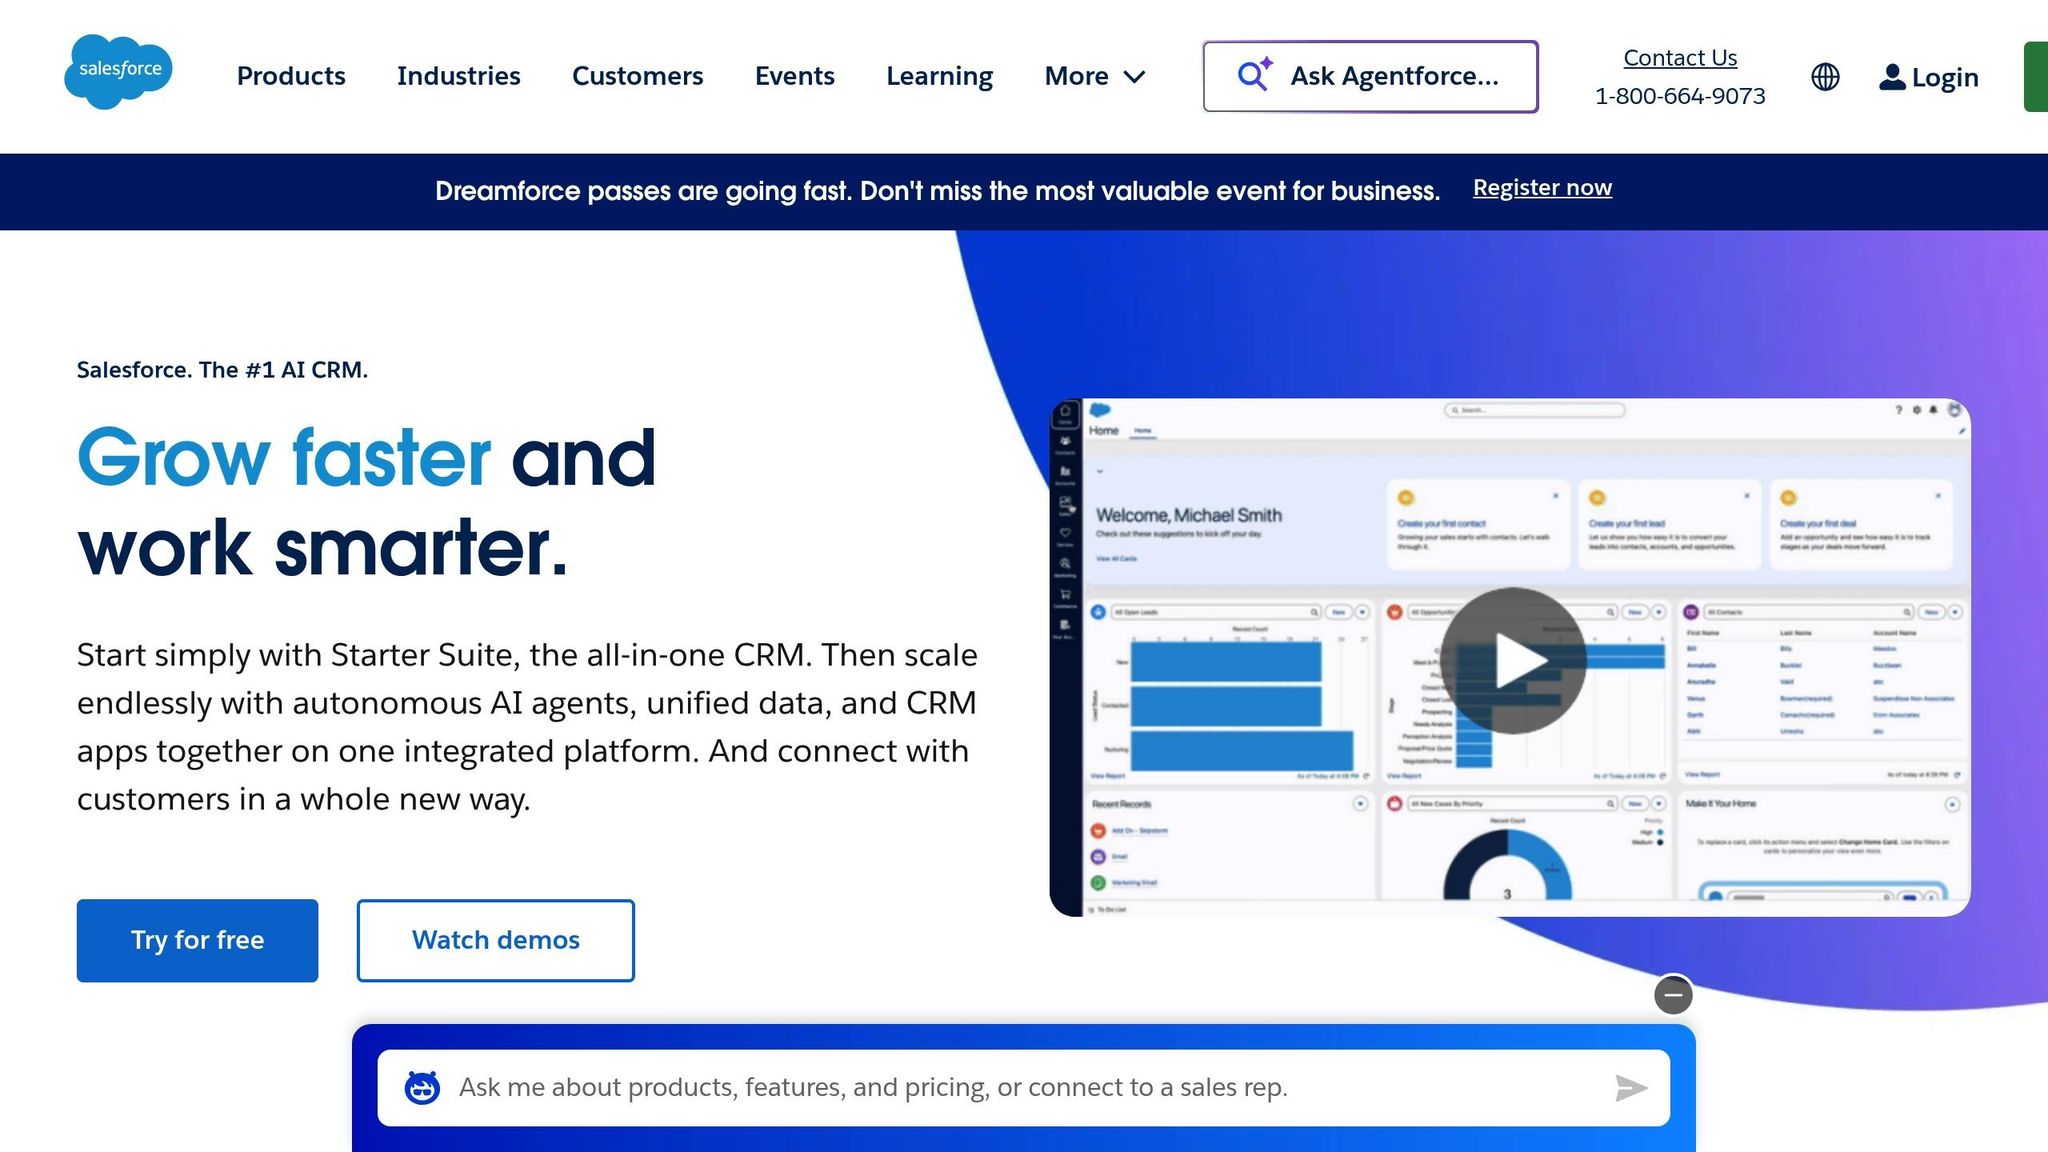Click Try for free button
Screen dimensions: 2048x1152
tap(197, 940)
